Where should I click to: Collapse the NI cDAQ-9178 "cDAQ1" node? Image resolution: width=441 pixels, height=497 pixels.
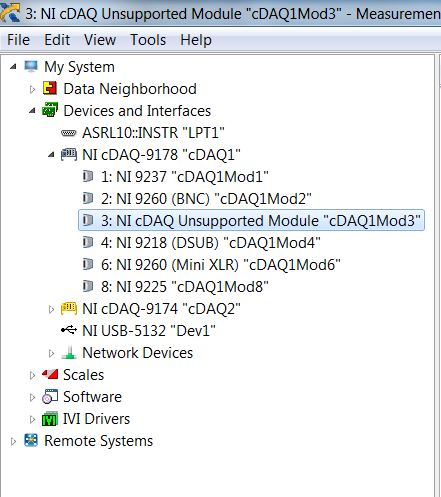[51, 155]
